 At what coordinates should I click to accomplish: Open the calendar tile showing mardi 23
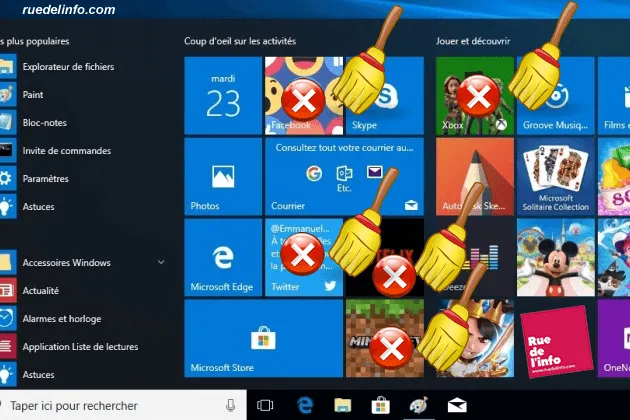(x=223, y=96)
